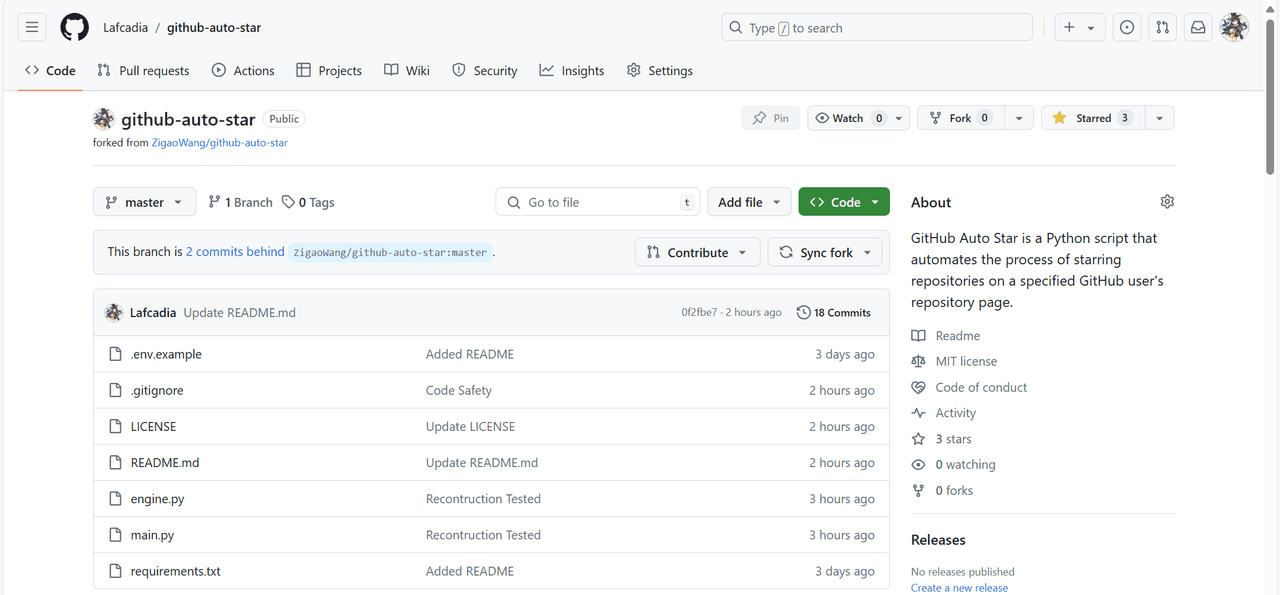Open the hamburger navigation menu
The width and height of the screenshot is (1280, 595).
point(32,27)
